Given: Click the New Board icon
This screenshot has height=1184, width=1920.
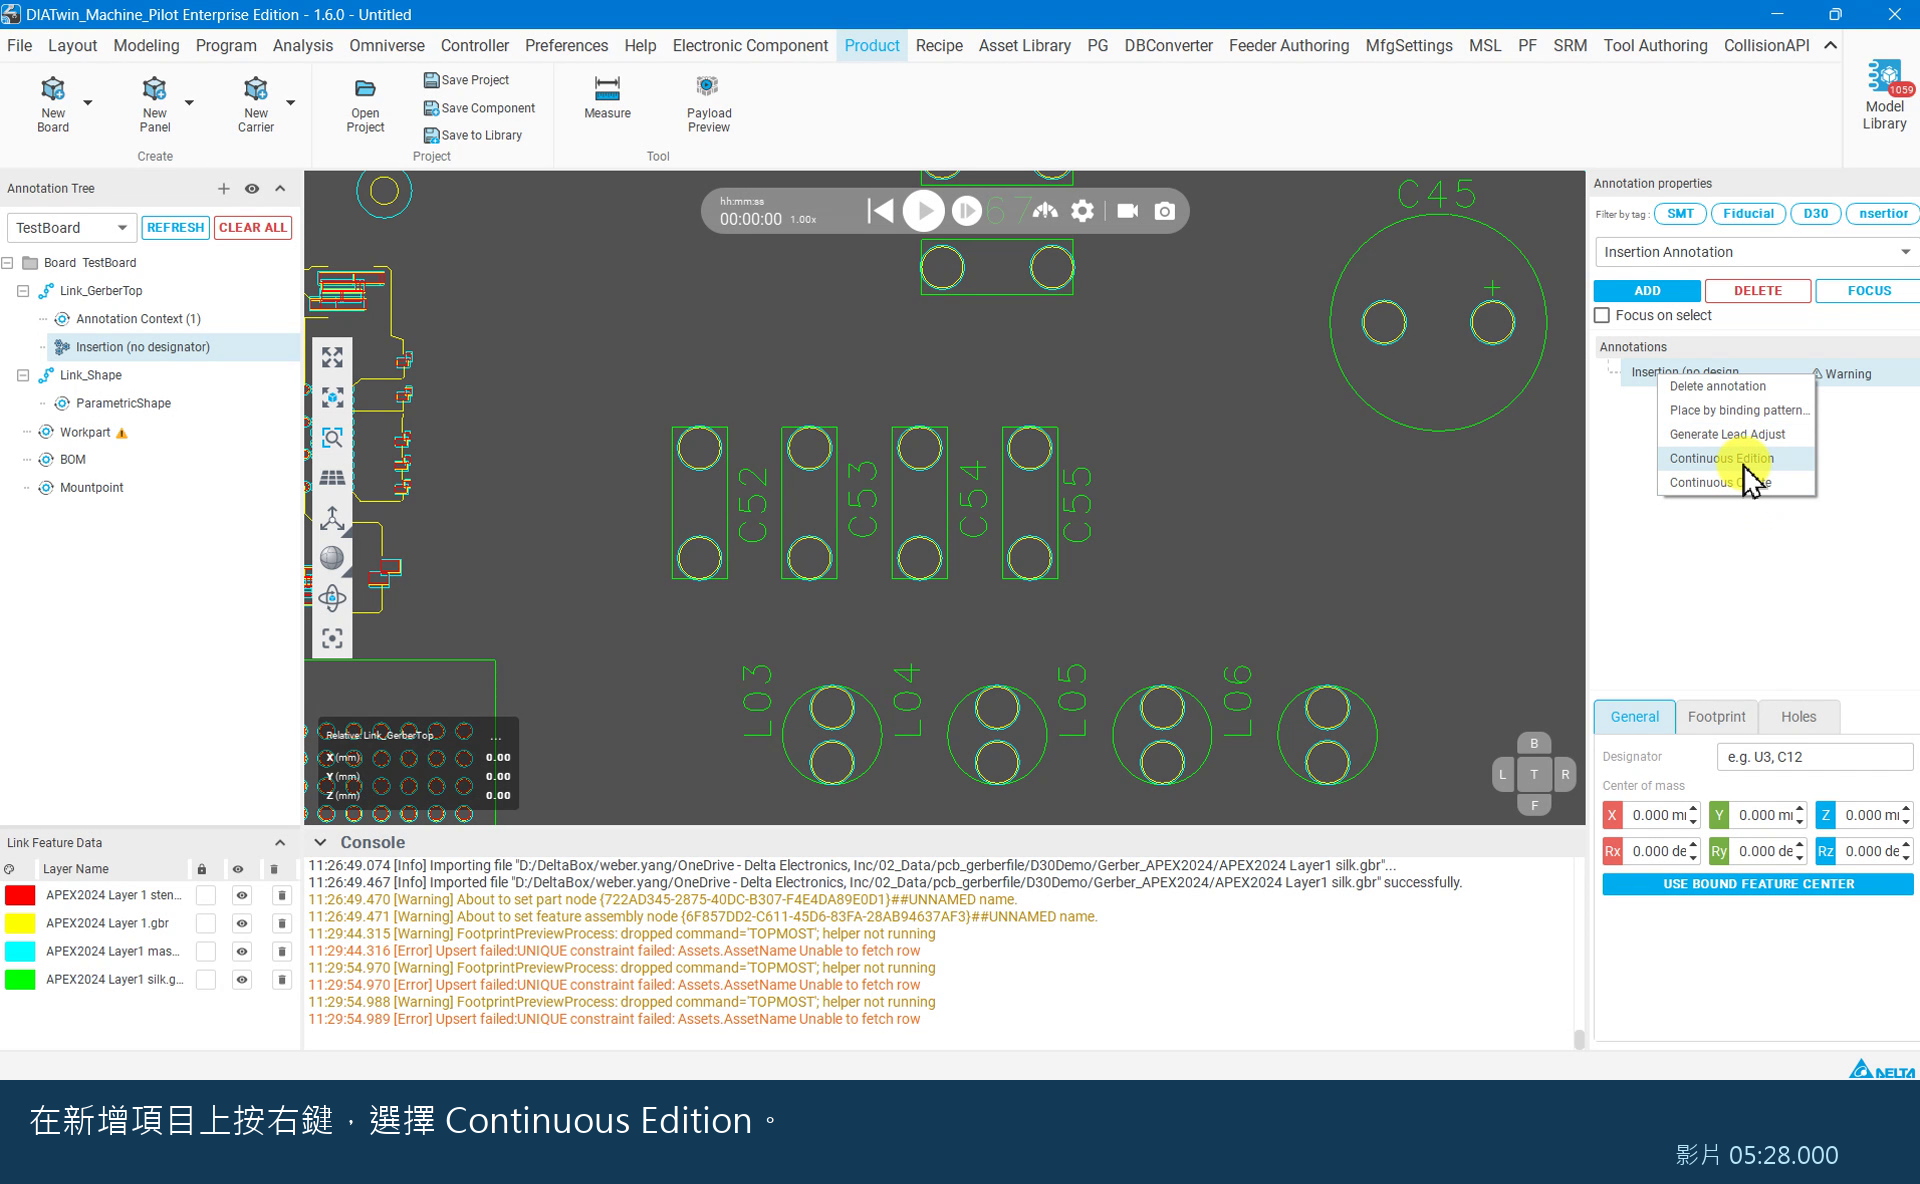Looking at the screenshot, I should tap(53, 90).
